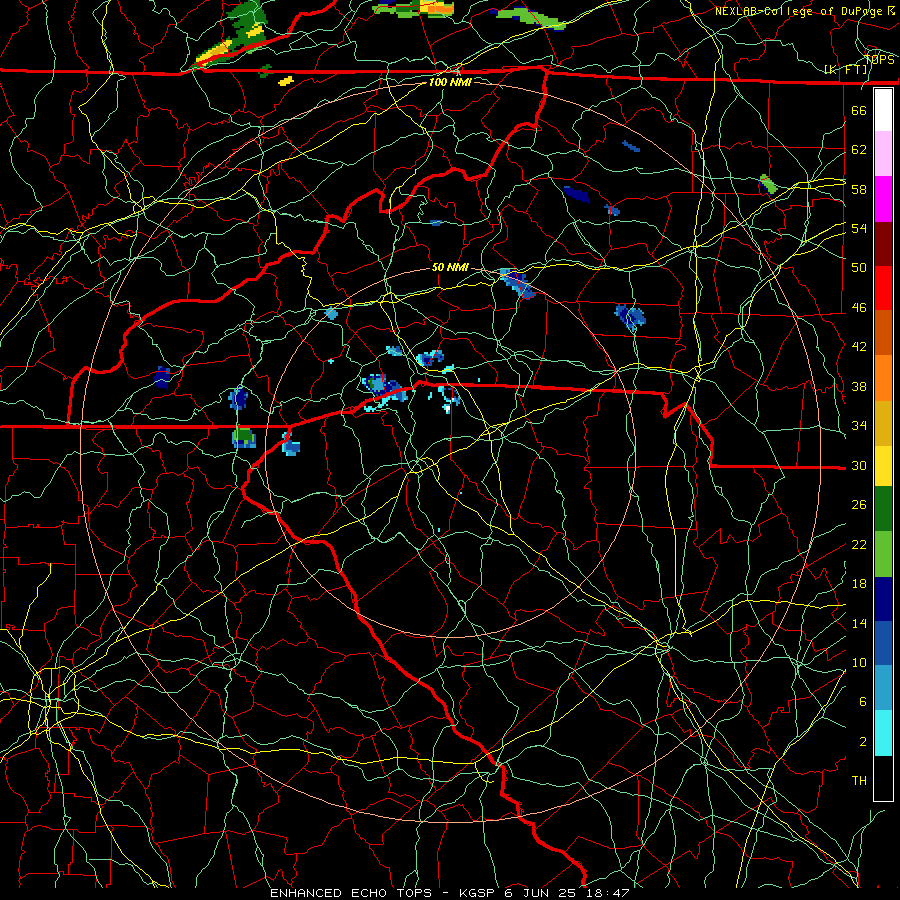900x900 pixels.
Task: Click the "100 NMI" range ring label
Action: coord(450,82)
